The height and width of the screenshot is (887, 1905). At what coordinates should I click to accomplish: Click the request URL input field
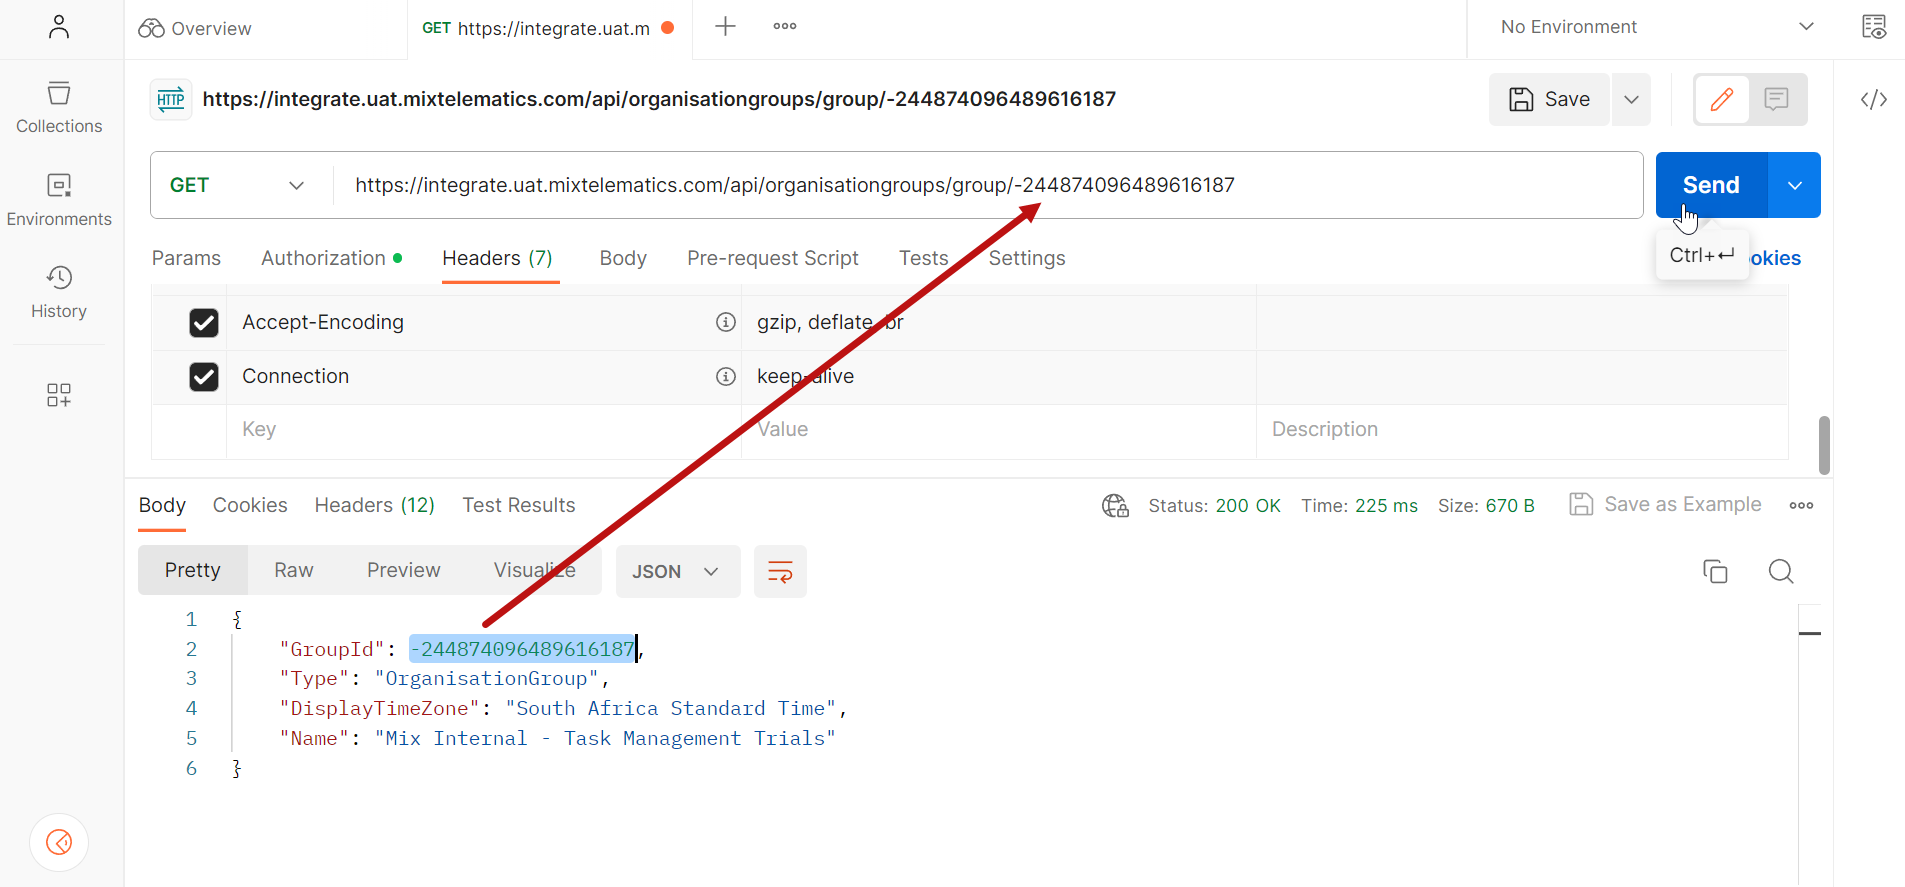(x=988, y=185)
